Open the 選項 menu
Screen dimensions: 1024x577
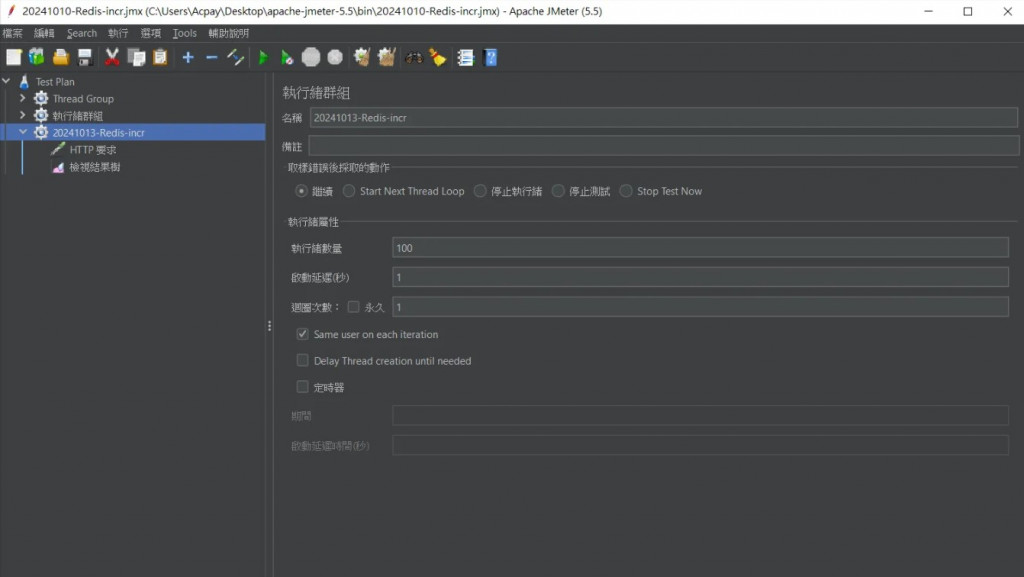(151, 33)
